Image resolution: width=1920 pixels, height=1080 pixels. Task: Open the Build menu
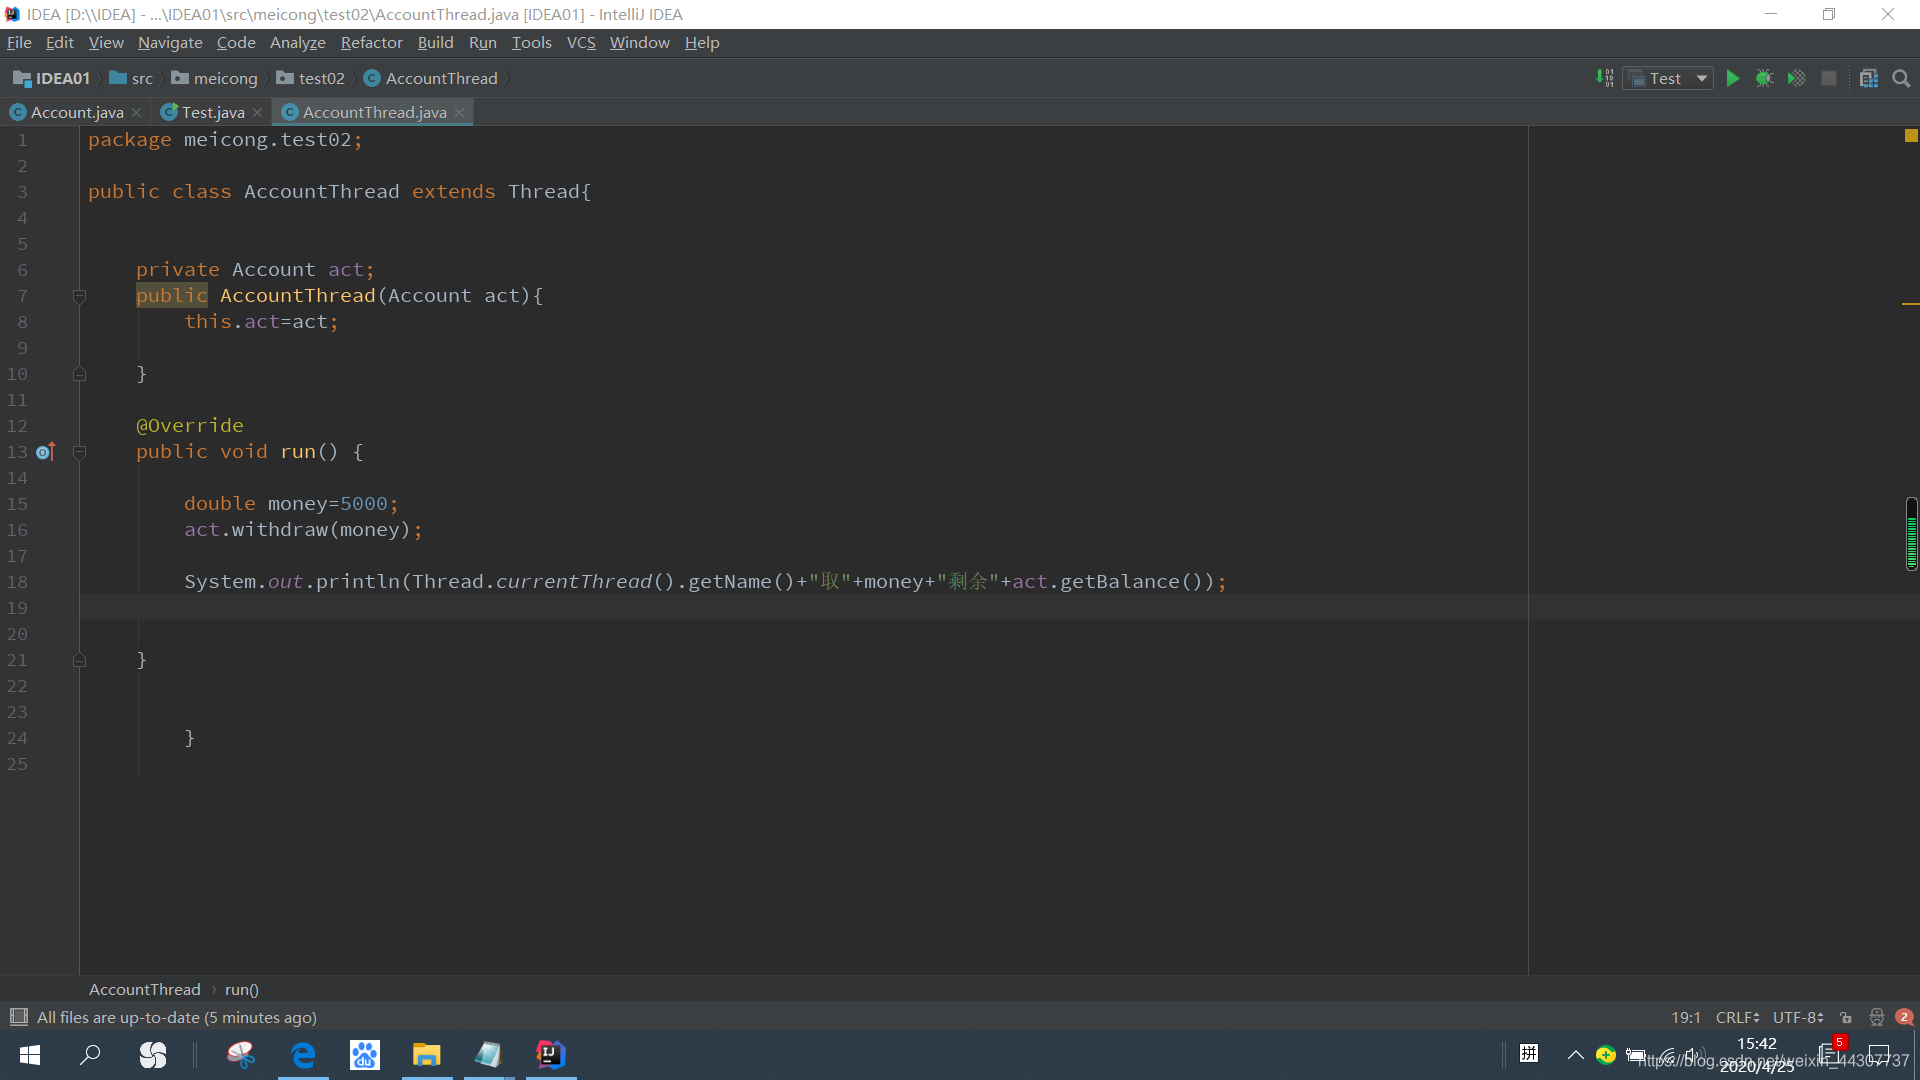click(x=435, y=42)
